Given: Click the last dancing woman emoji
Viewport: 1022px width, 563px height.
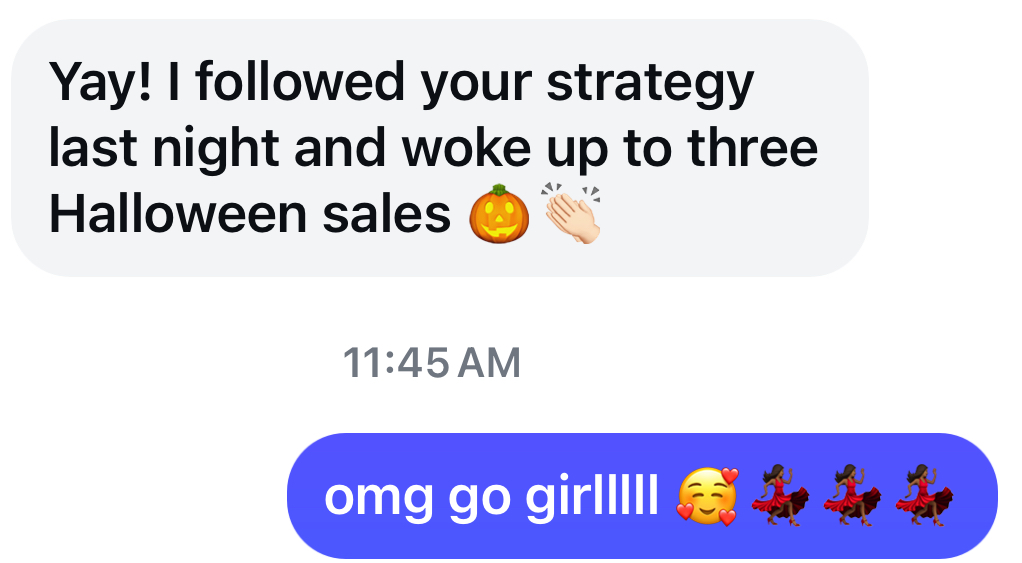Looking at the screenshot, I should coord(924,495).
